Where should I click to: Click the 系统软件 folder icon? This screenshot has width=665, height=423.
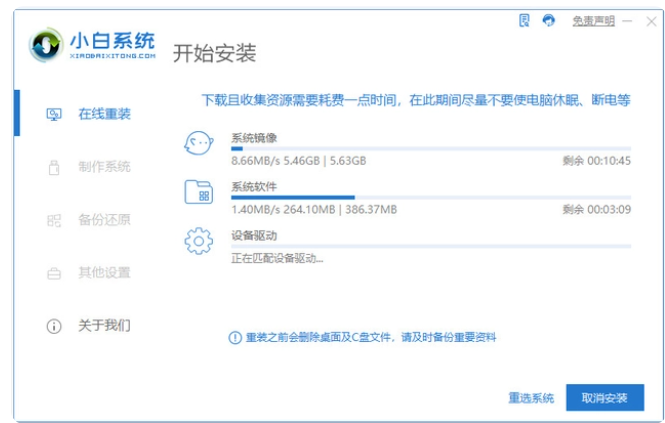[198, 192]
